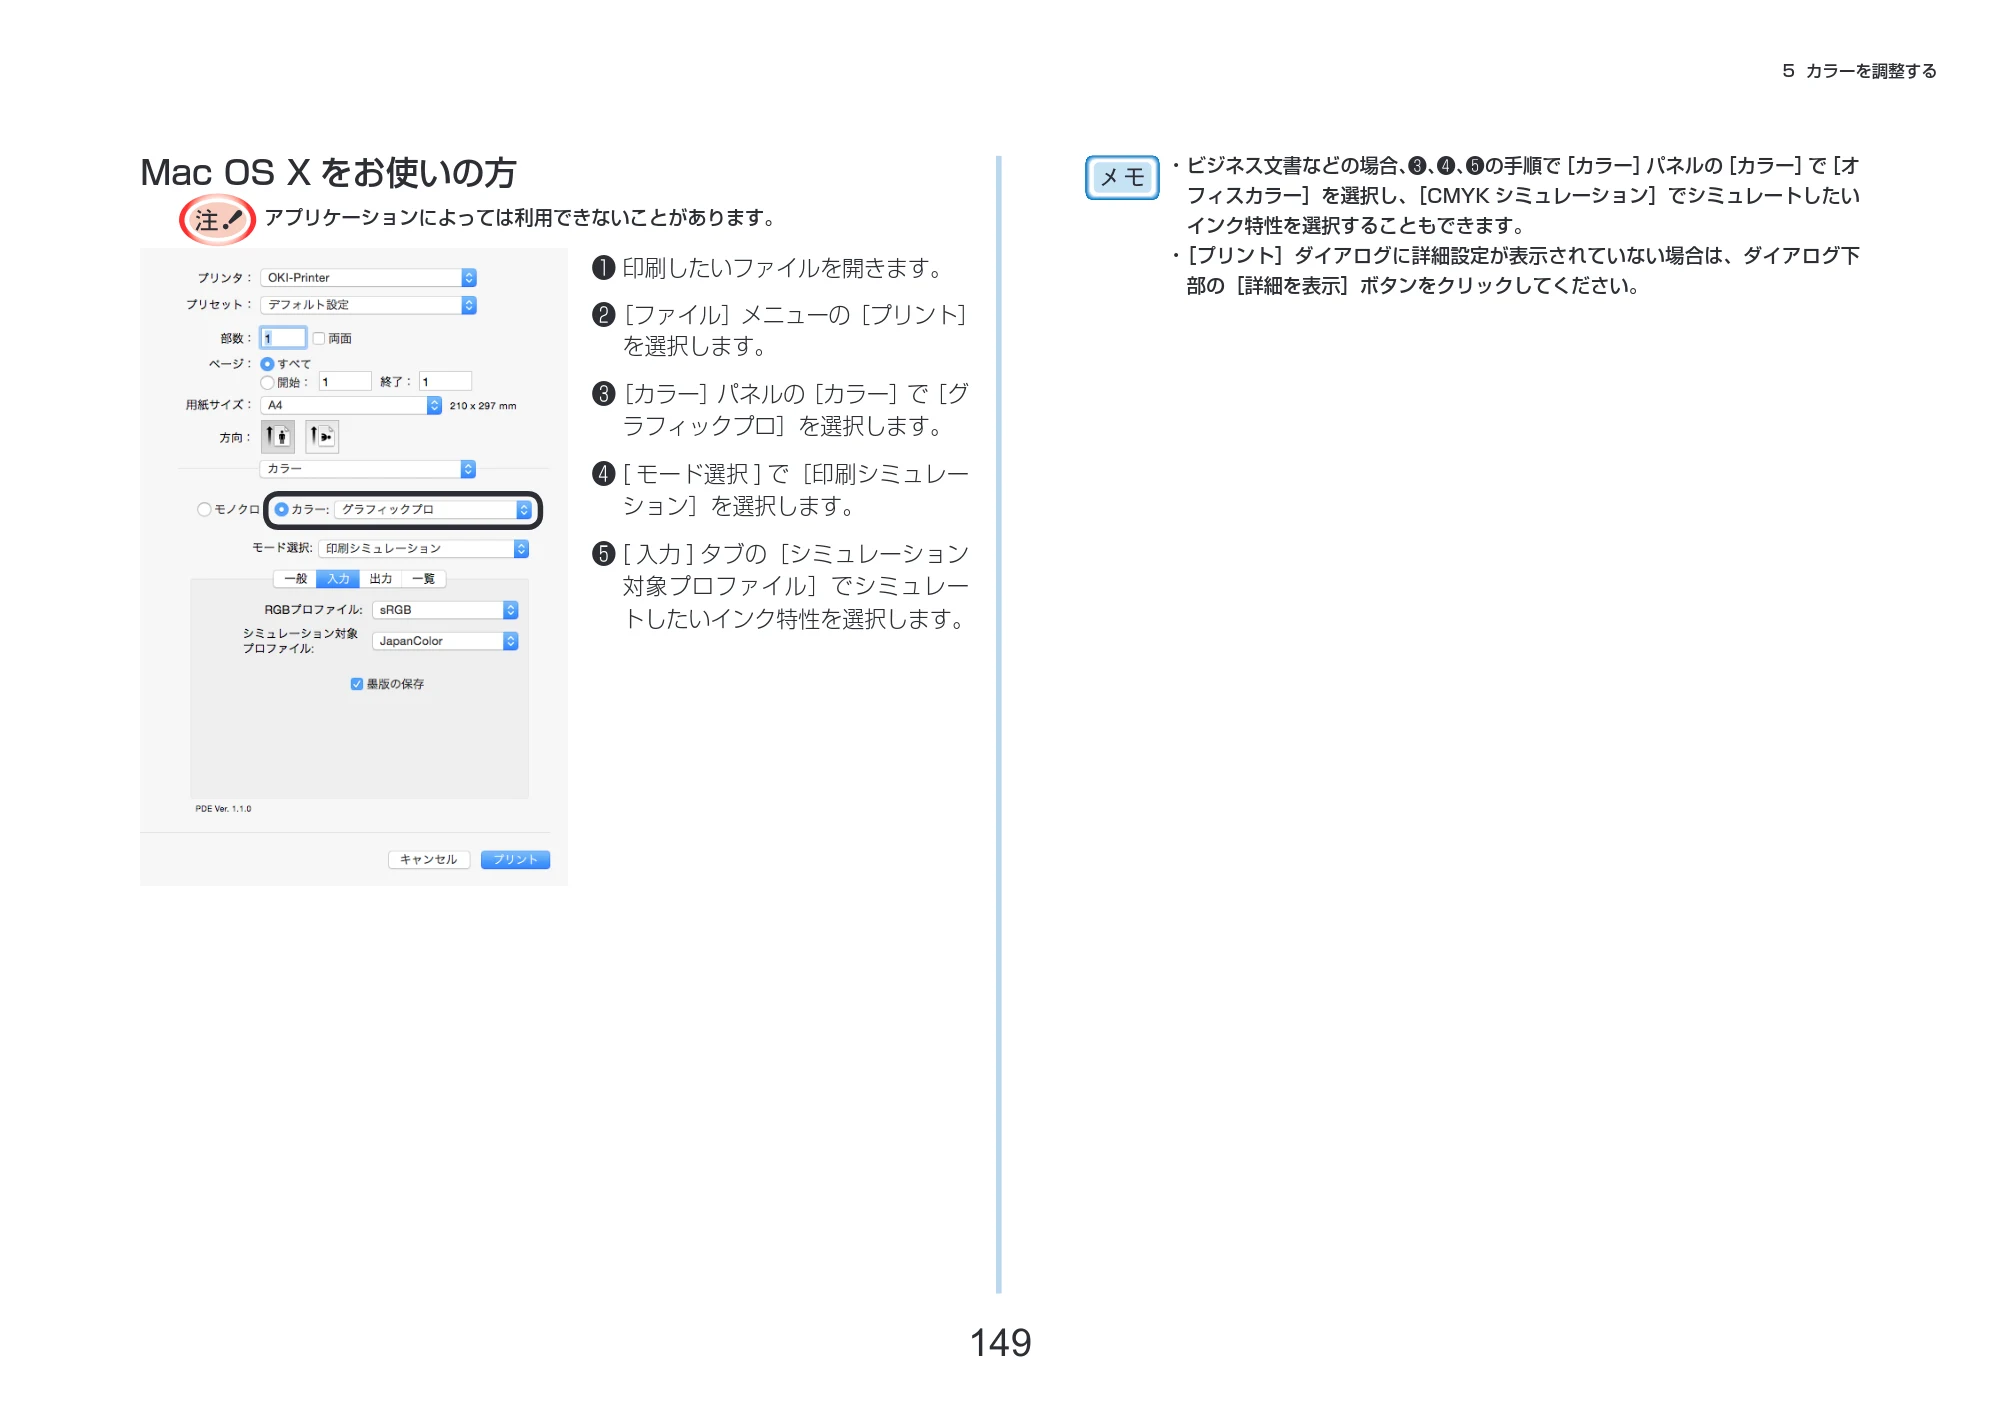Switch to the 出力 tab
Screen dimensions: 2001x1417
point(381,579)
